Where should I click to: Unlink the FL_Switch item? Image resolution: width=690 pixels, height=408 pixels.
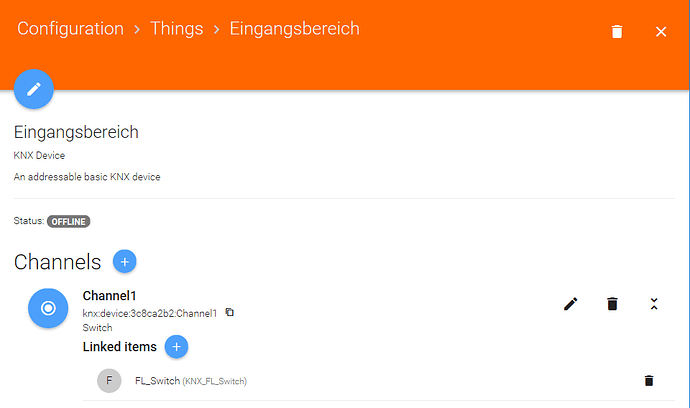[x=649, y=381]
